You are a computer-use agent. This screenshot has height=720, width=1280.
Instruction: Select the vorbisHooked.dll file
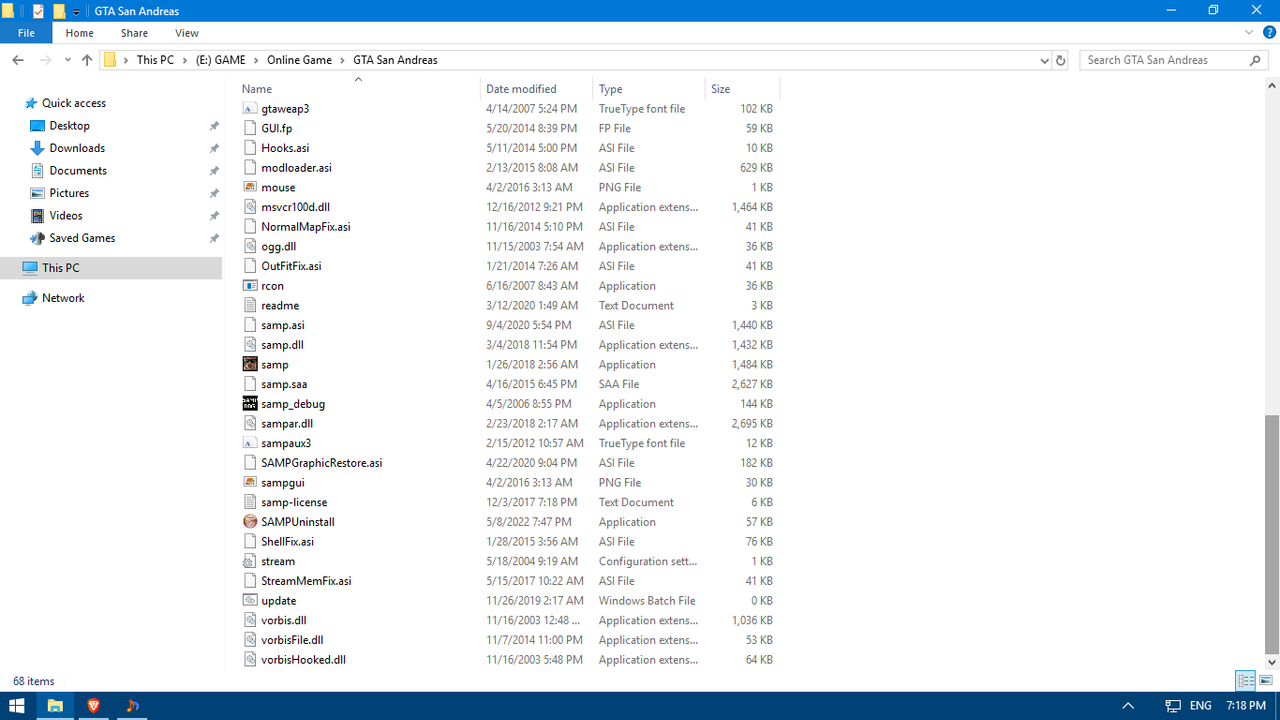(x=303, y=660)
